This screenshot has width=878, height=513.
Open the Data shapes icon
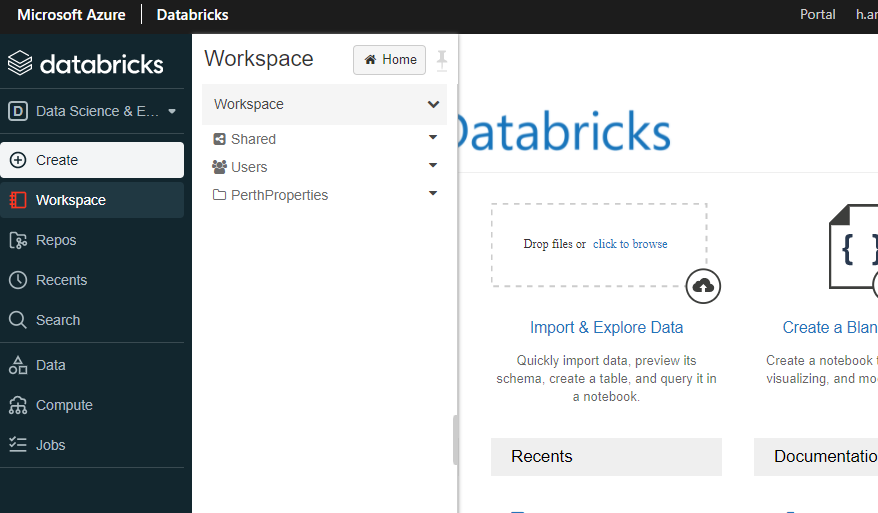pos(18,365)
